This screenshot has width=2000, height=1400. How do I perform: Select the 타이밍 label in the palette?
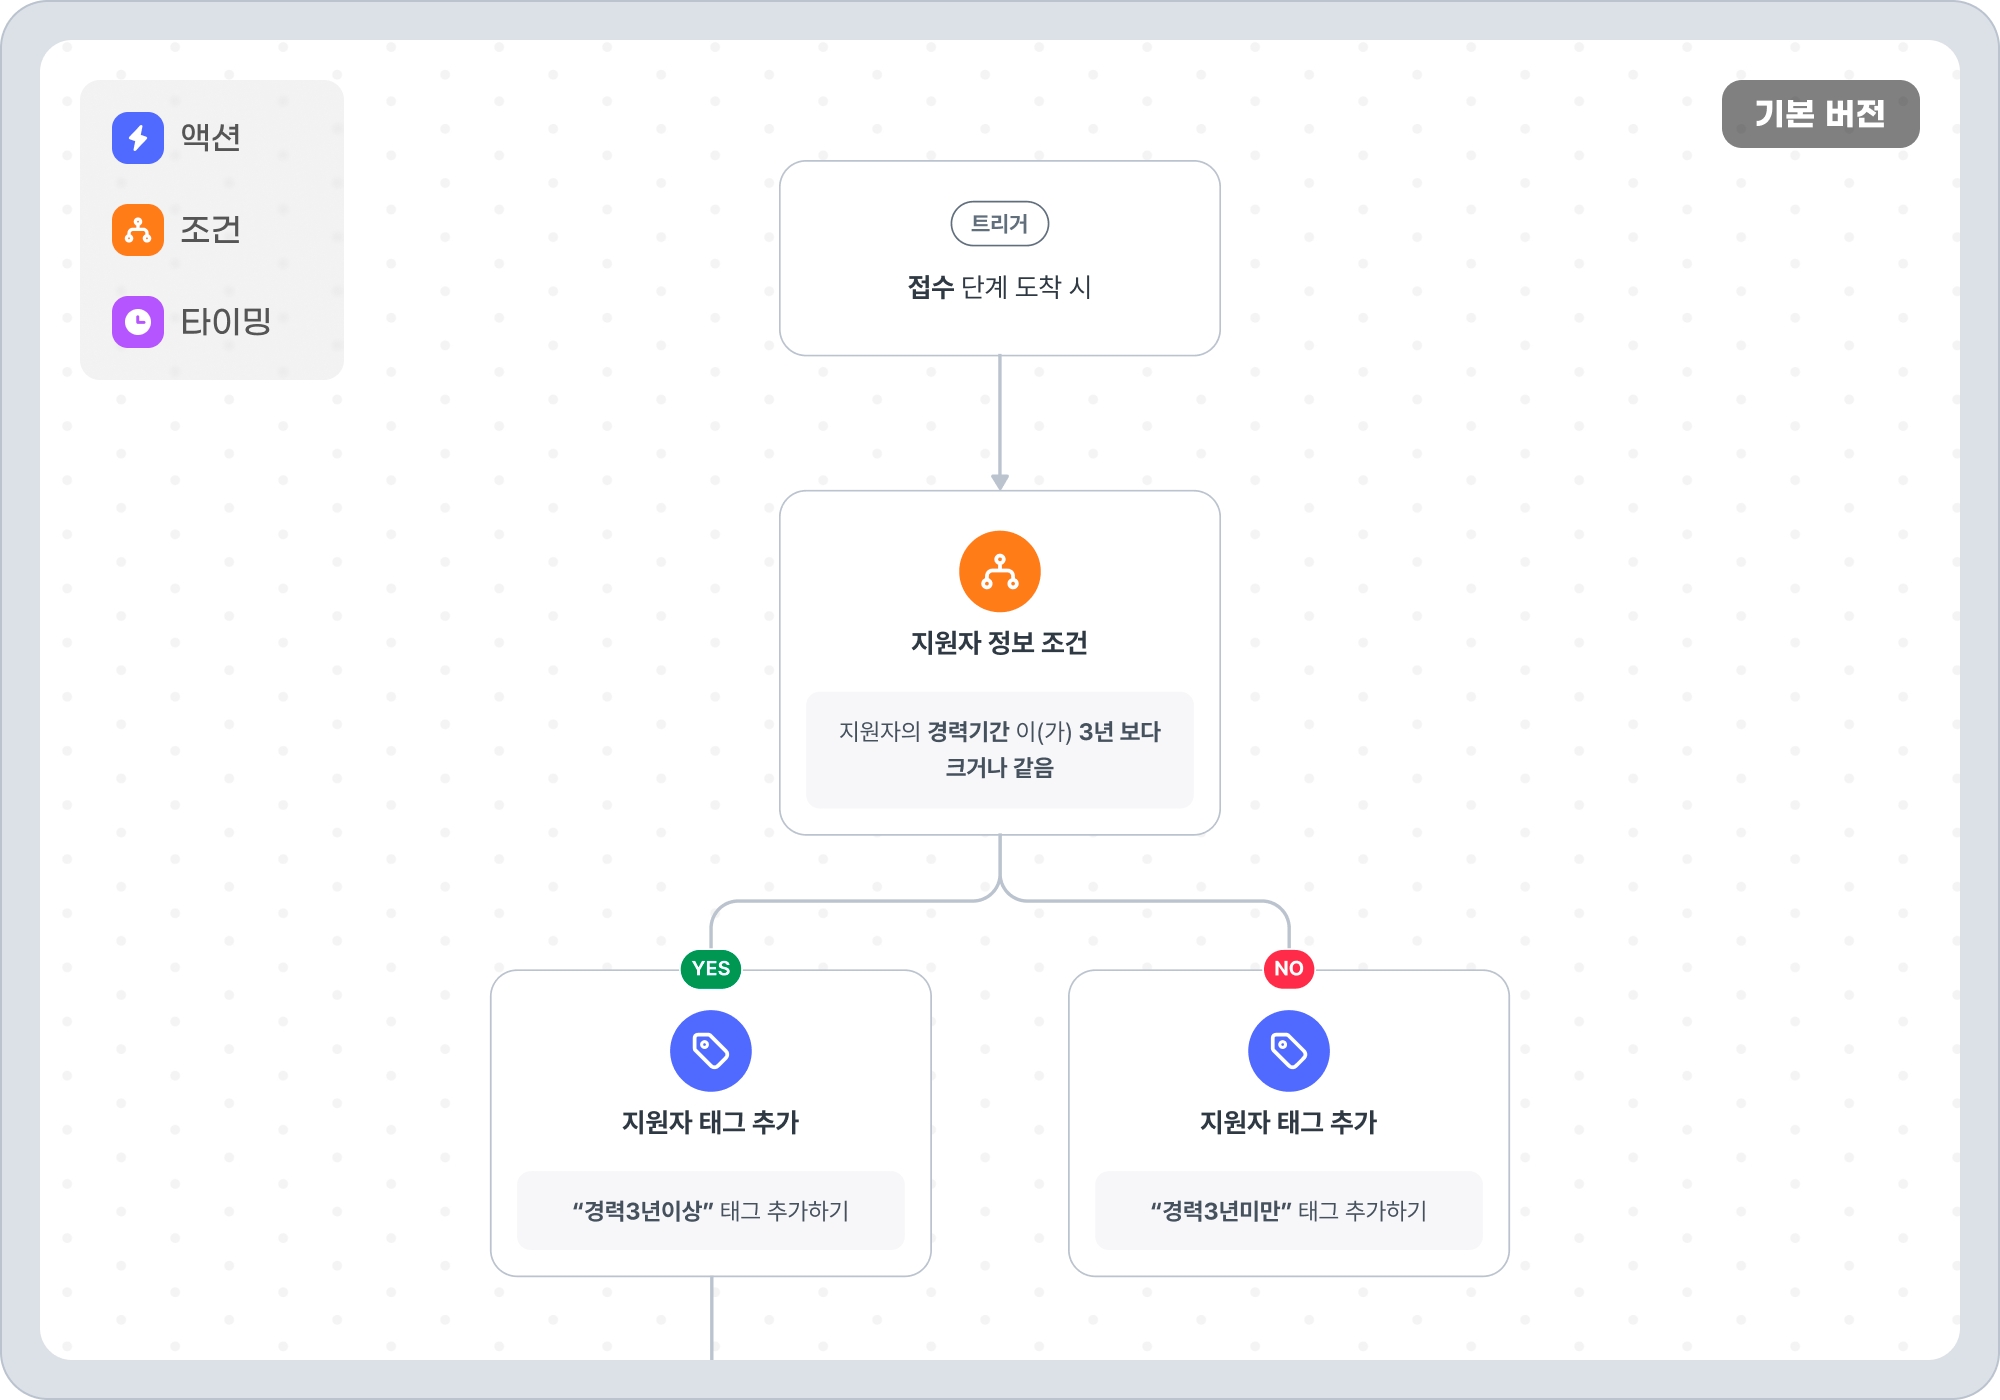click(226, 322)
